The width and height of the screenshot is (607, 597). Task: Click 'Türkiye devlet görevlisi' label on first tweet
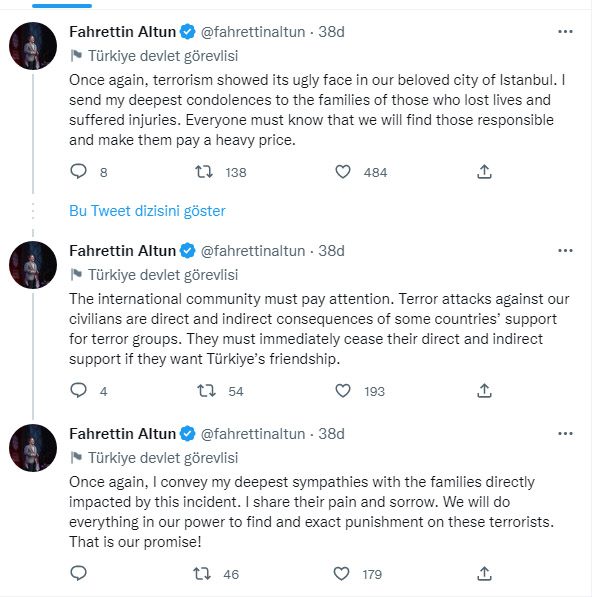162,55
